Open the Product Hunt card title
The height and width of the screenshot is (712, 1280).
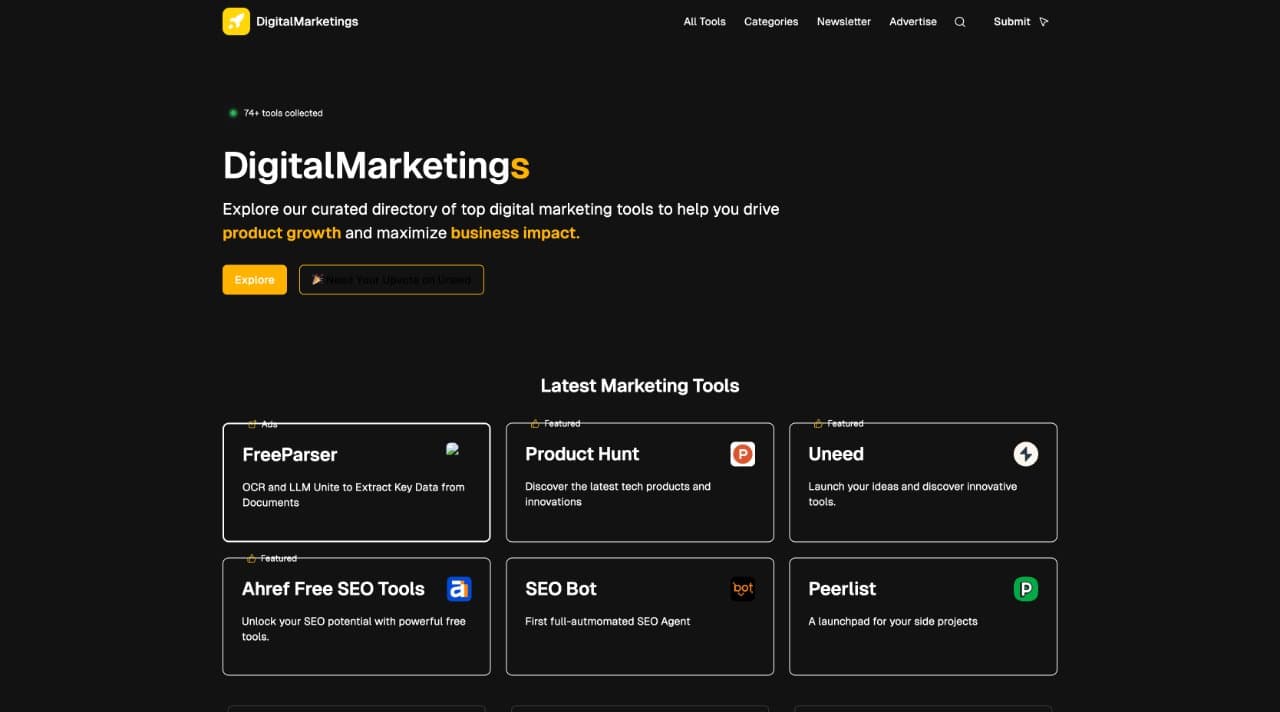582,454
